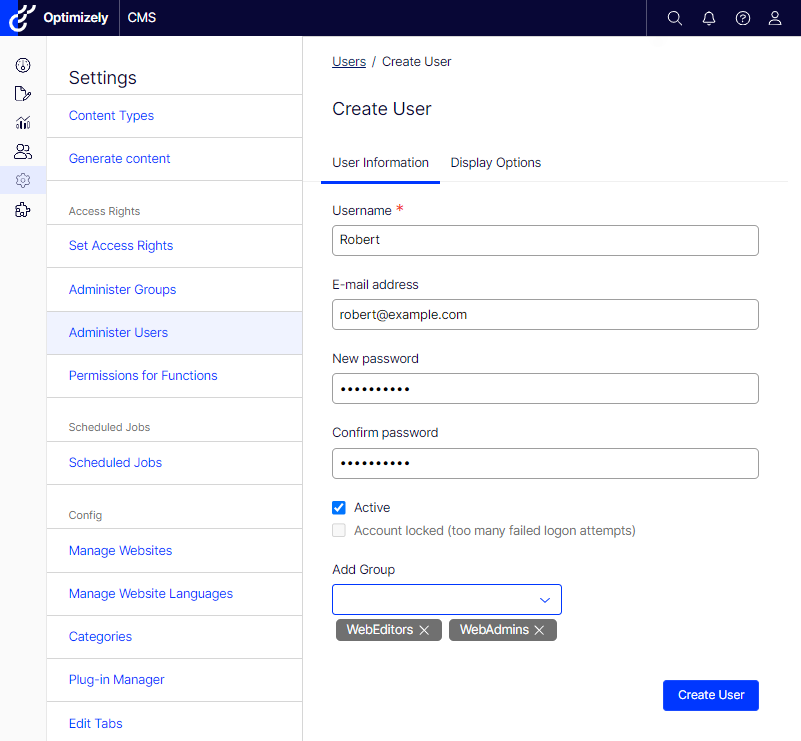This screenshot has height=741, width=801.
Task: Focus the Confirm password field
Action: (545, 463)
